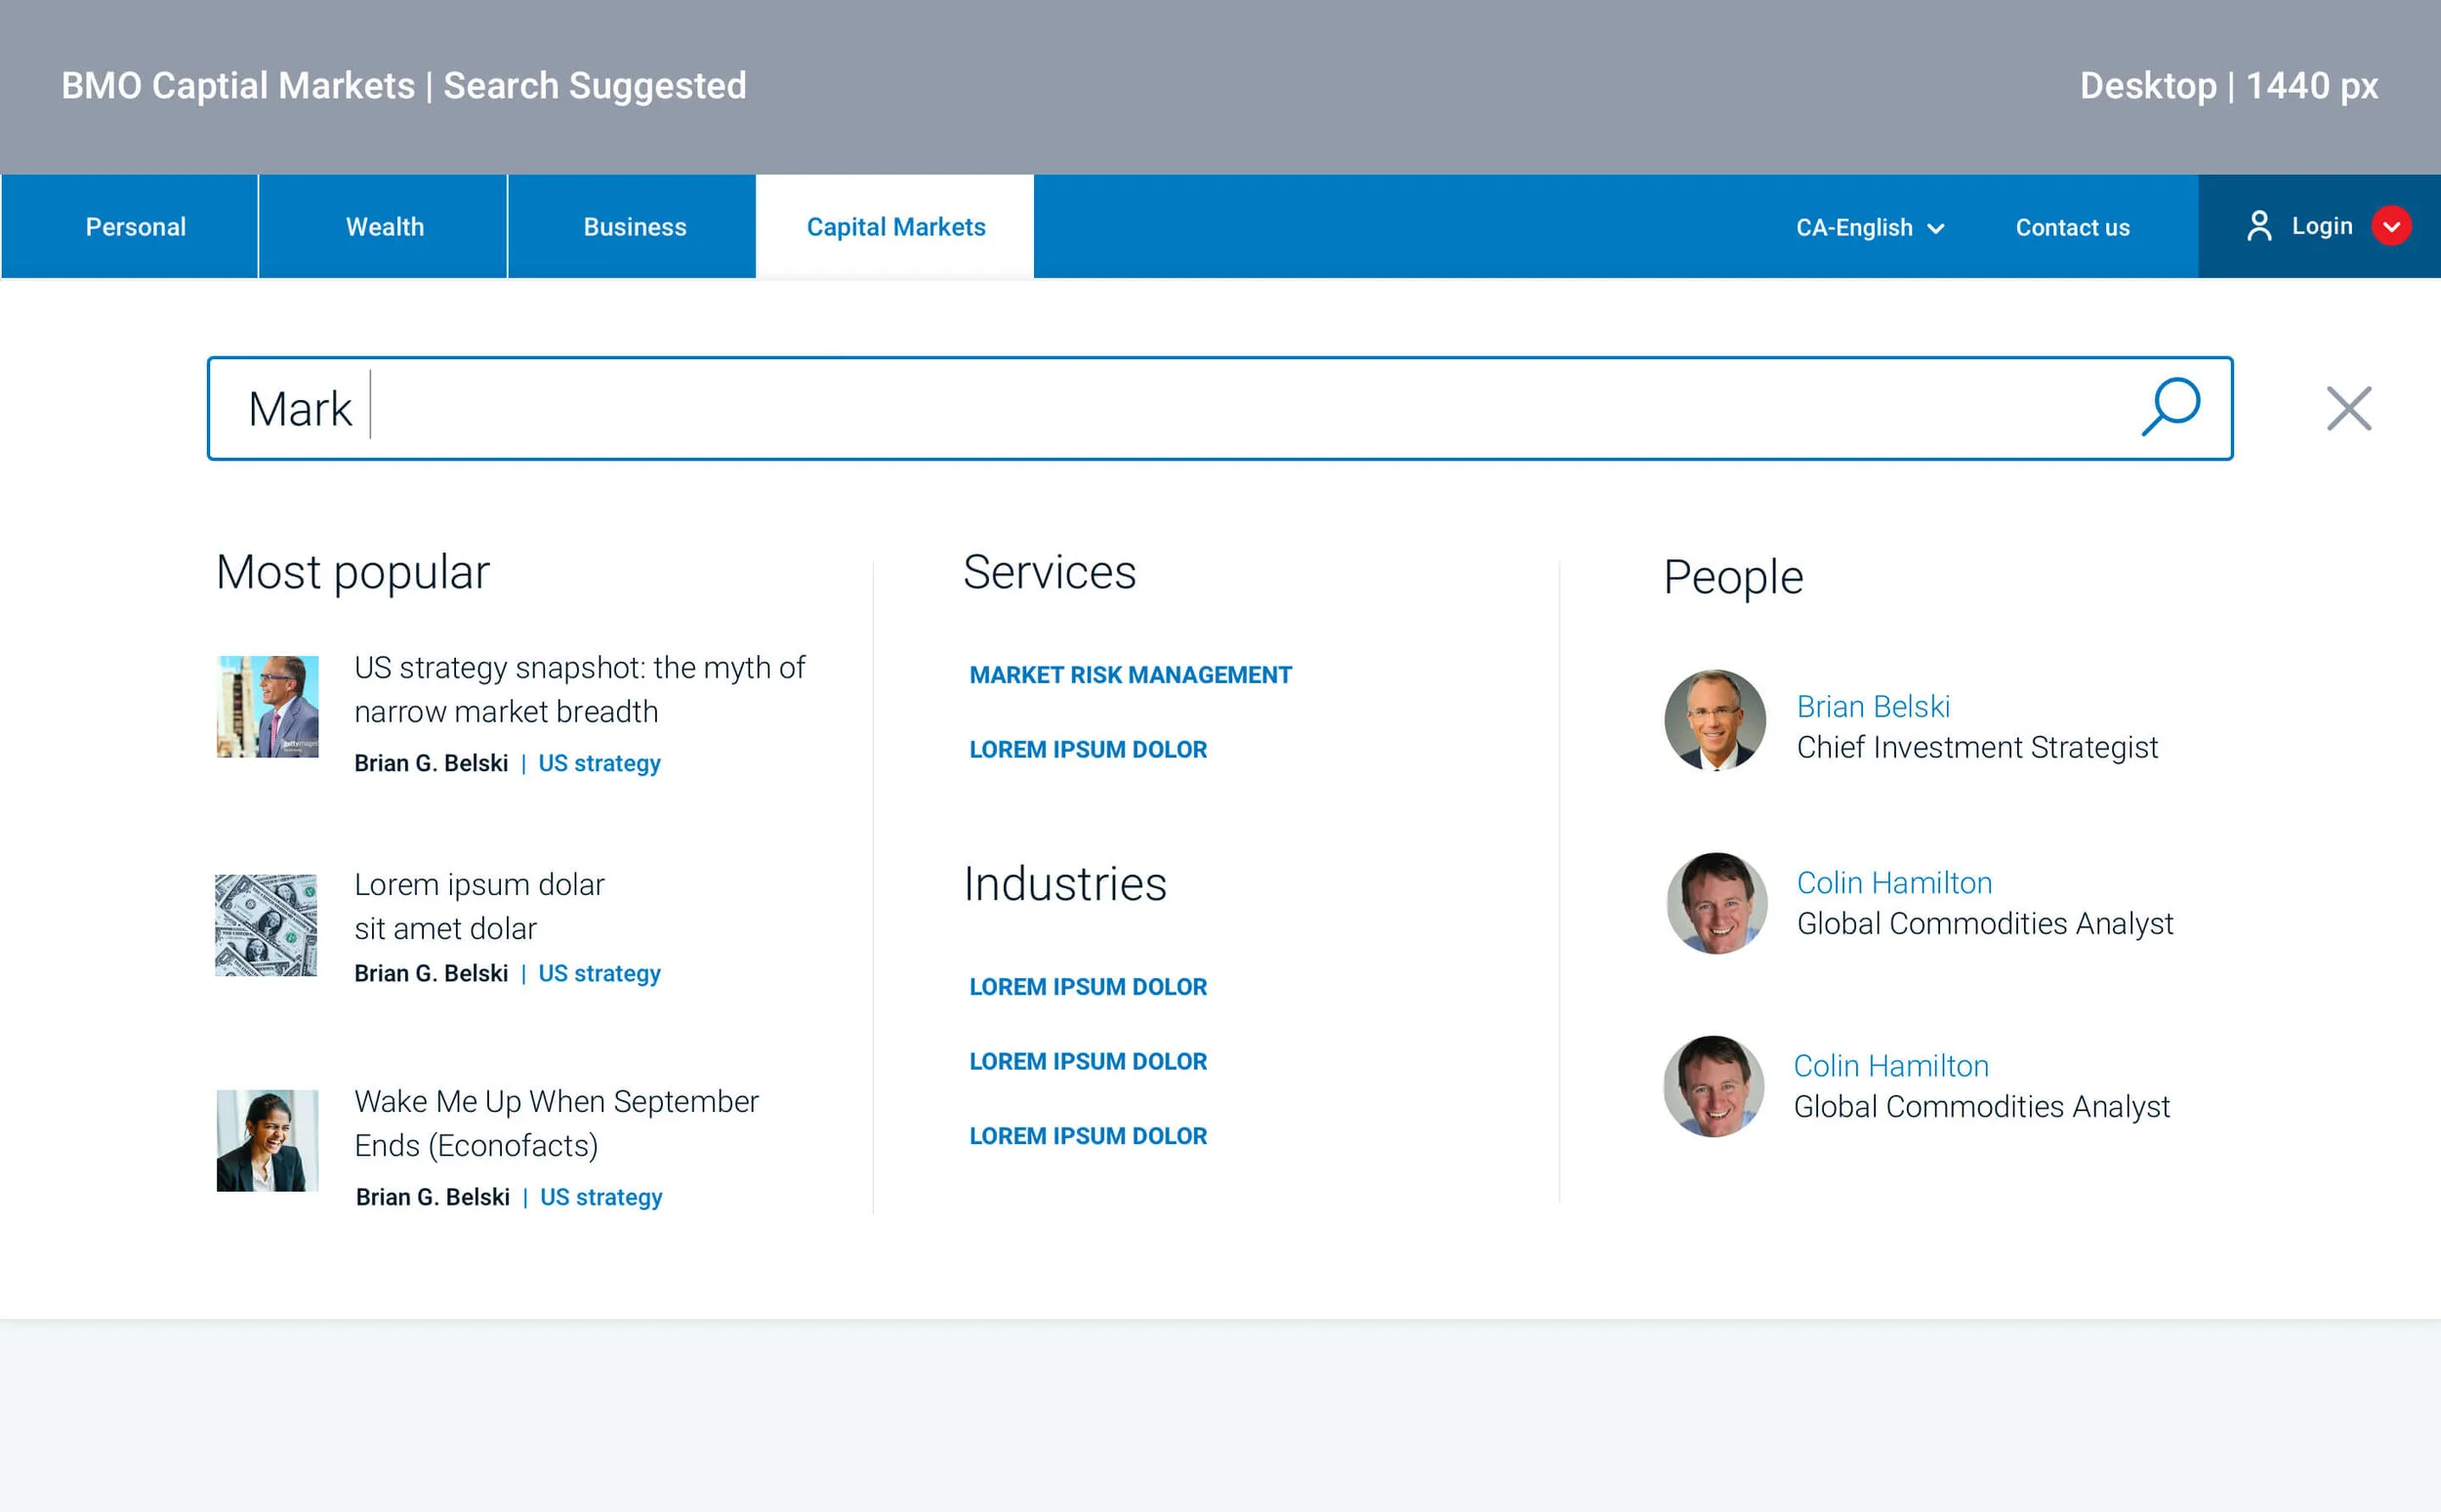Click the Login text link
Viewport: 2441px width, 1512px height.
click(2321, 226)
